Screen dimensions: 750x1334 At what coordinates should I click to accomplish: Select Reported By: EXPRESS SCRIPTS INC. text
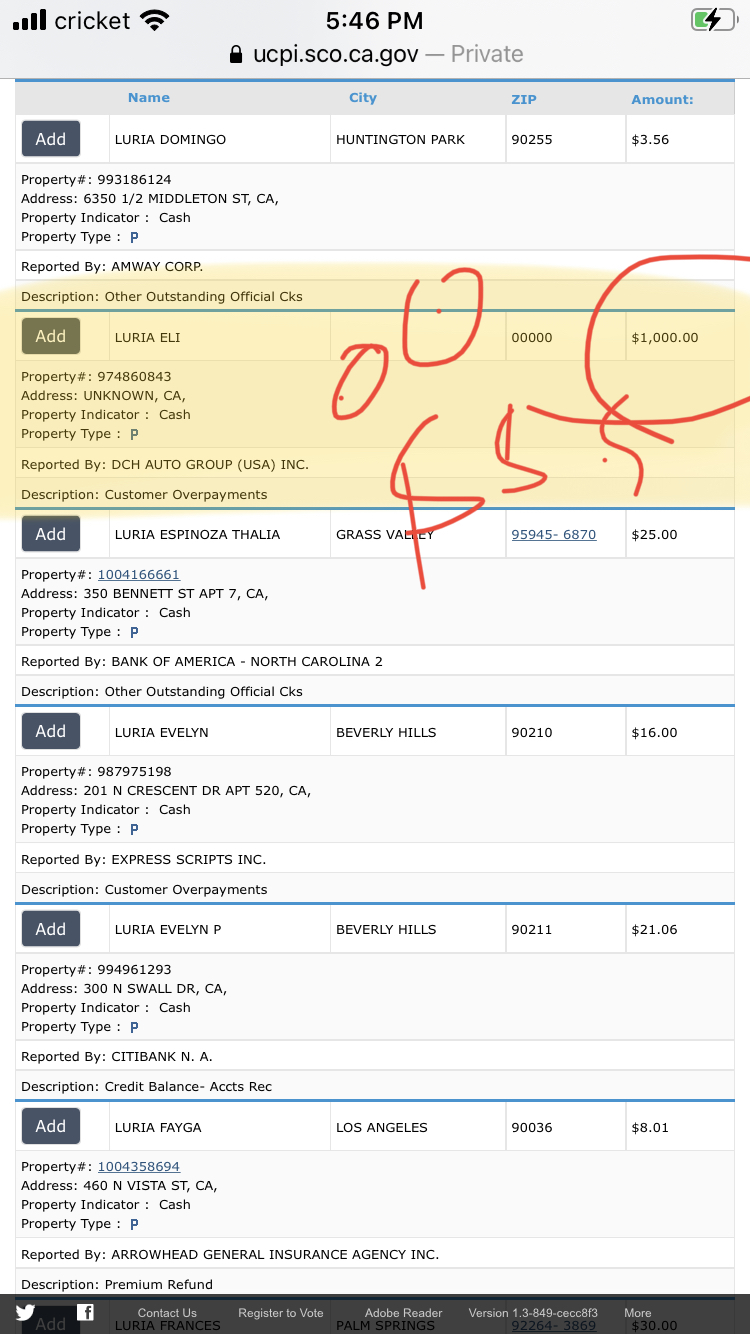pyautogui.click(x=144, y=859)
